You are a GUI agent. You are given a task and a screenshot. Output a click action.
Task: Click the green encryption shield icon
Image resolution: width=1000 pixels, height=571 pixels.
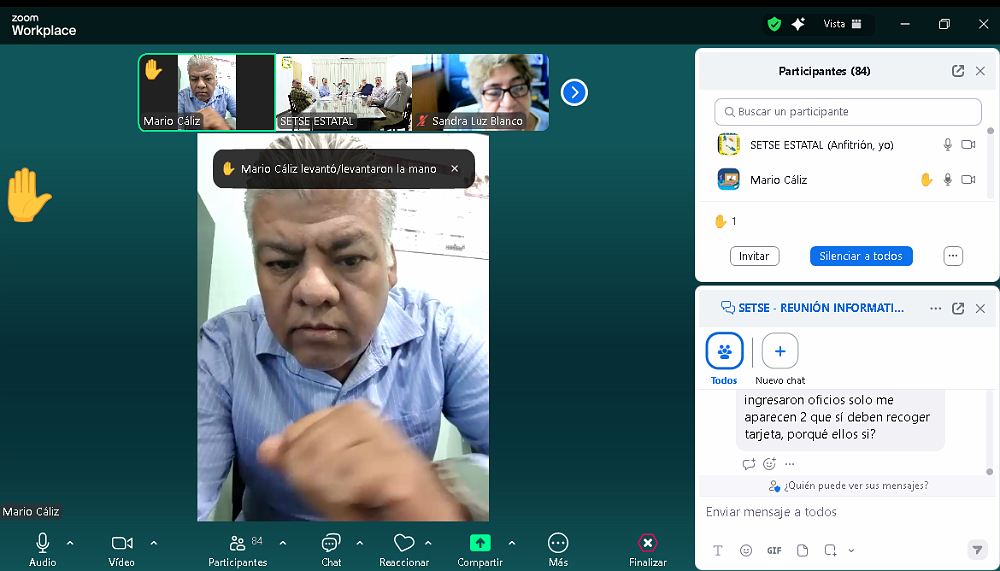point(774,24)
